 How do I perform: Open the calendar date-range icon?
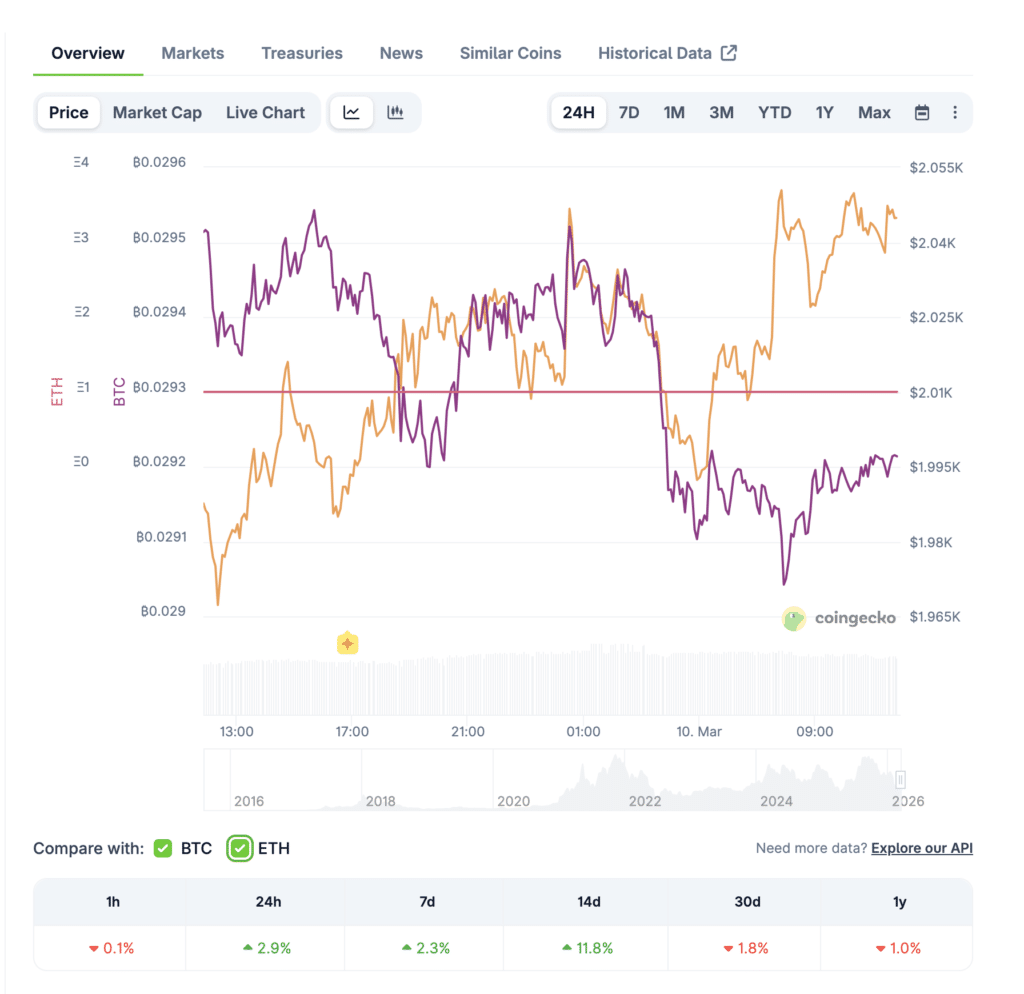click(921, 112)
